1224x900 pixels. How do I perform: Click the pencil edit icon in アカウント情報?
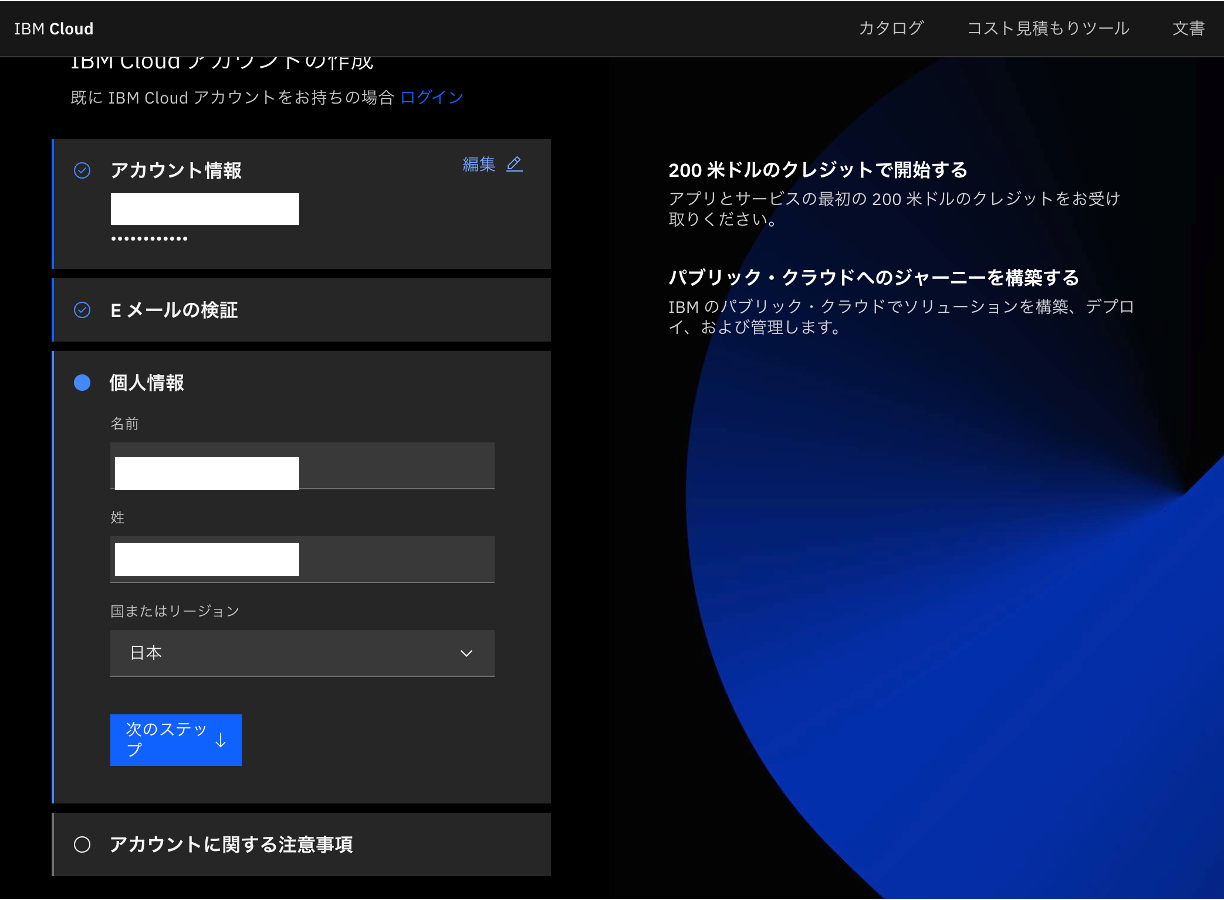514,164
